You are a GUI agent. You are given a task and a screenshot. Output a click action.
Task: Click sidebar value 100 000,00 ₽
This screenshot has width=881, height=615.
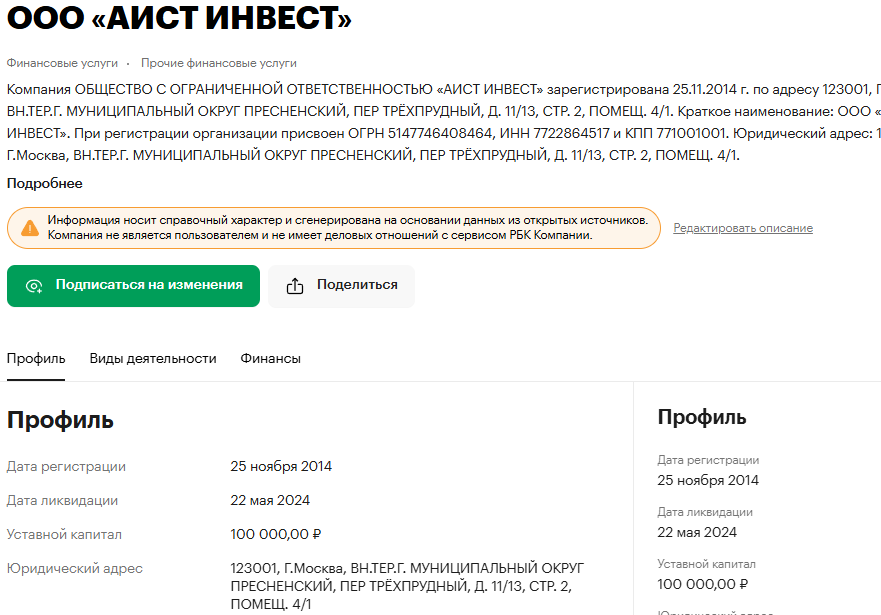tap(703, 584)
